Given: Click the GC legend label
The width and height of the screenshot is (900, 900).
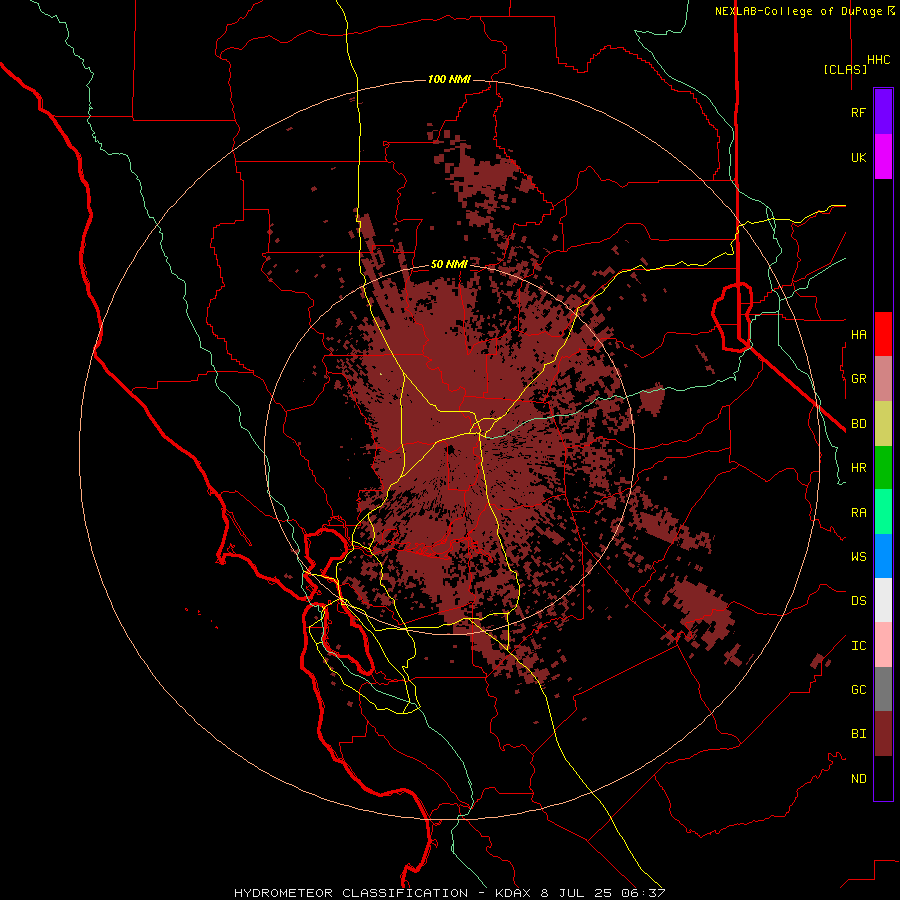Looking at the screenshot, I should point(858,690).
